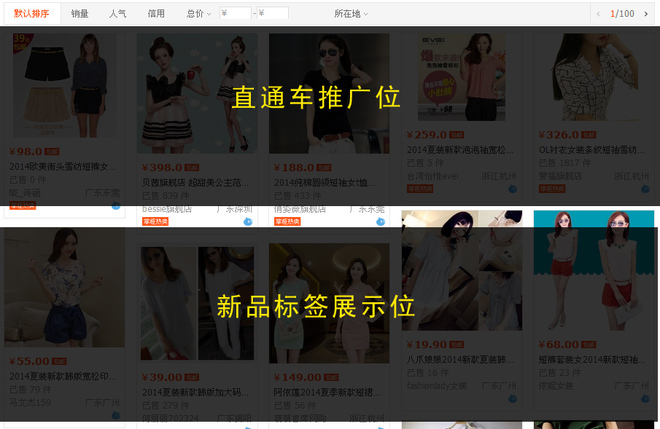This screenshot has width=660, height=429.
Task: Open the ¥98.0 shorts product thumbnail
Action: [64, 85]
